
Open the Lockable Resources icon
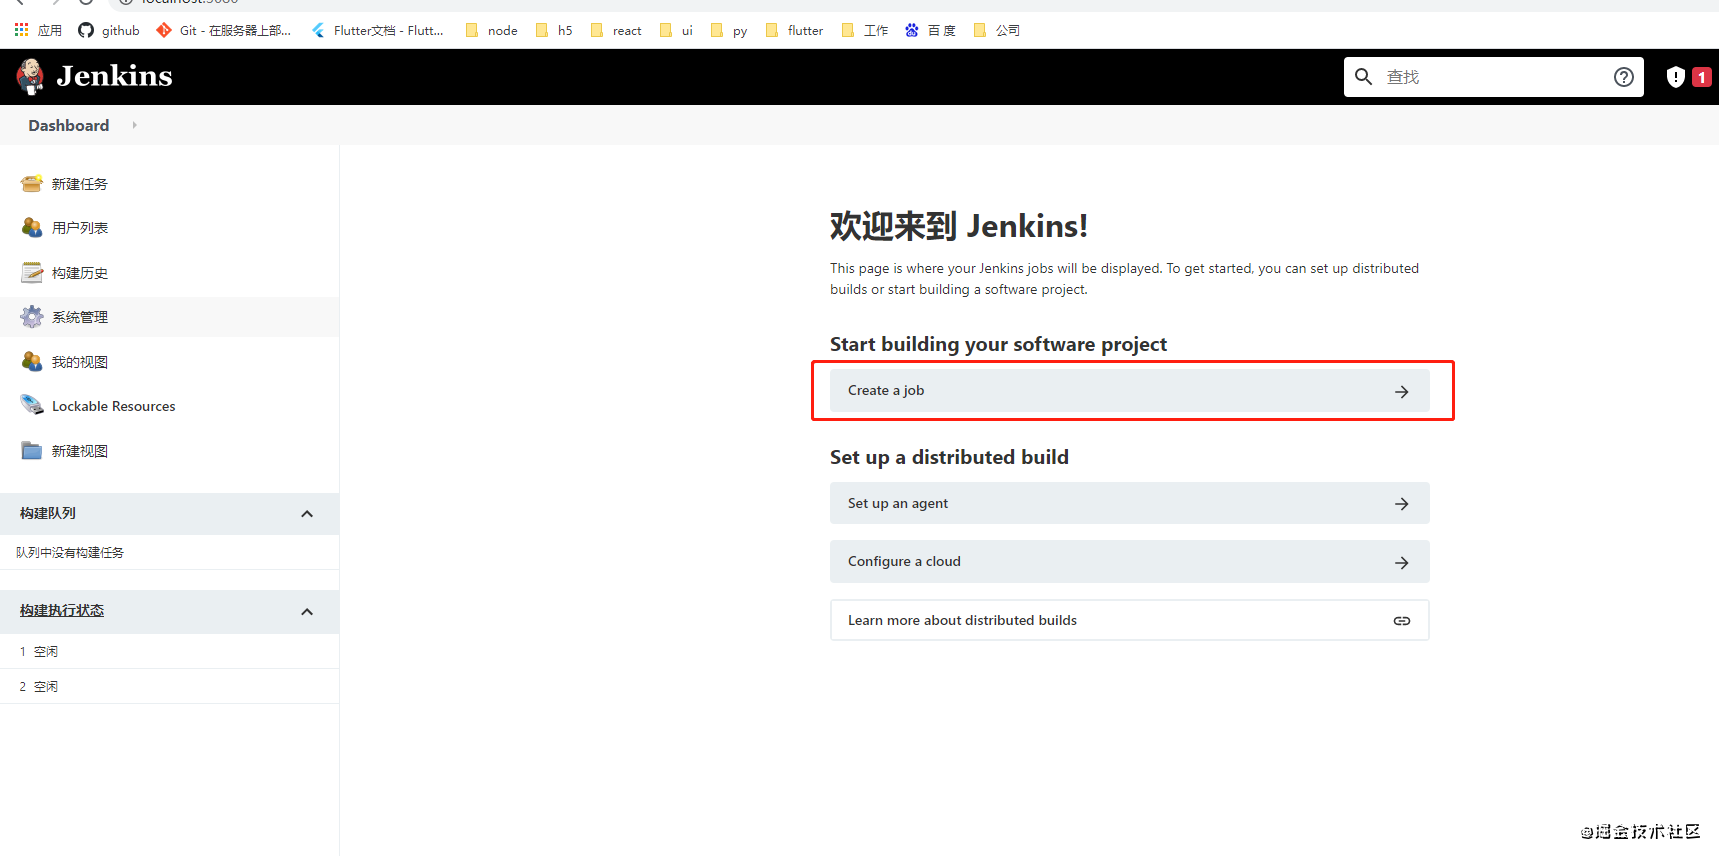coord(32,406)
